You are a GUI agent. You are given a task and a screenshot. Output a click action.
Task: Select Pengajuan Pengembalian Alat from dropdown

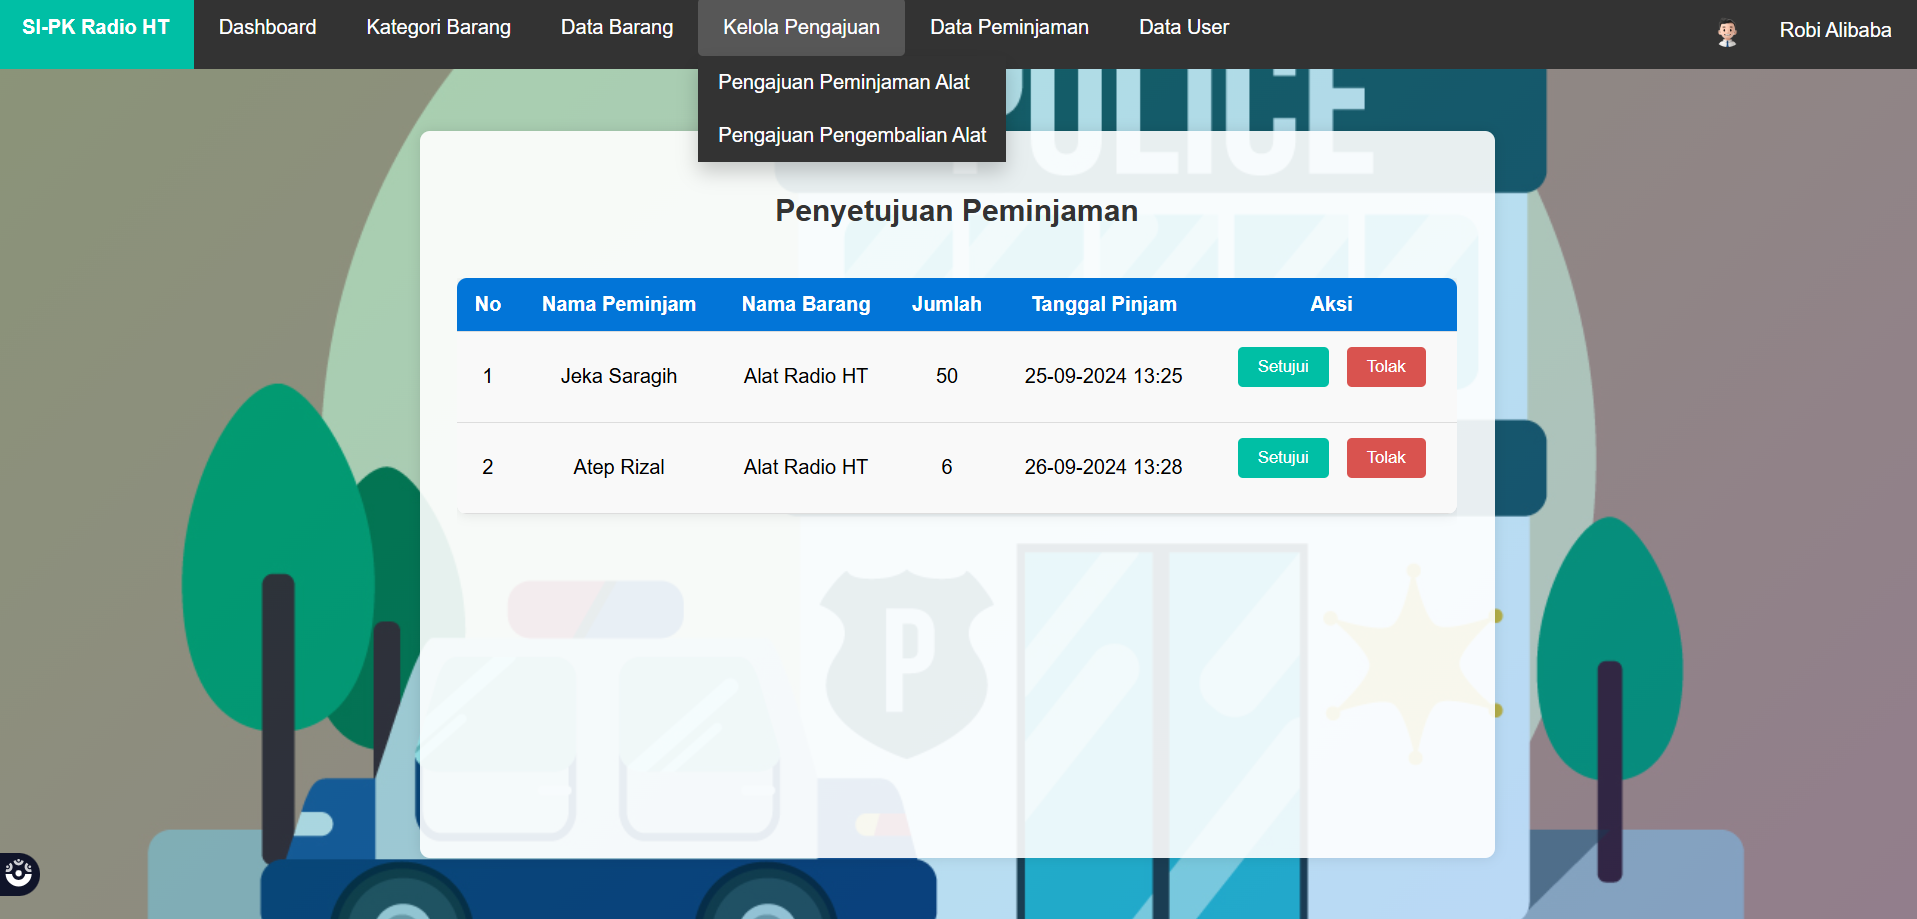851,135
